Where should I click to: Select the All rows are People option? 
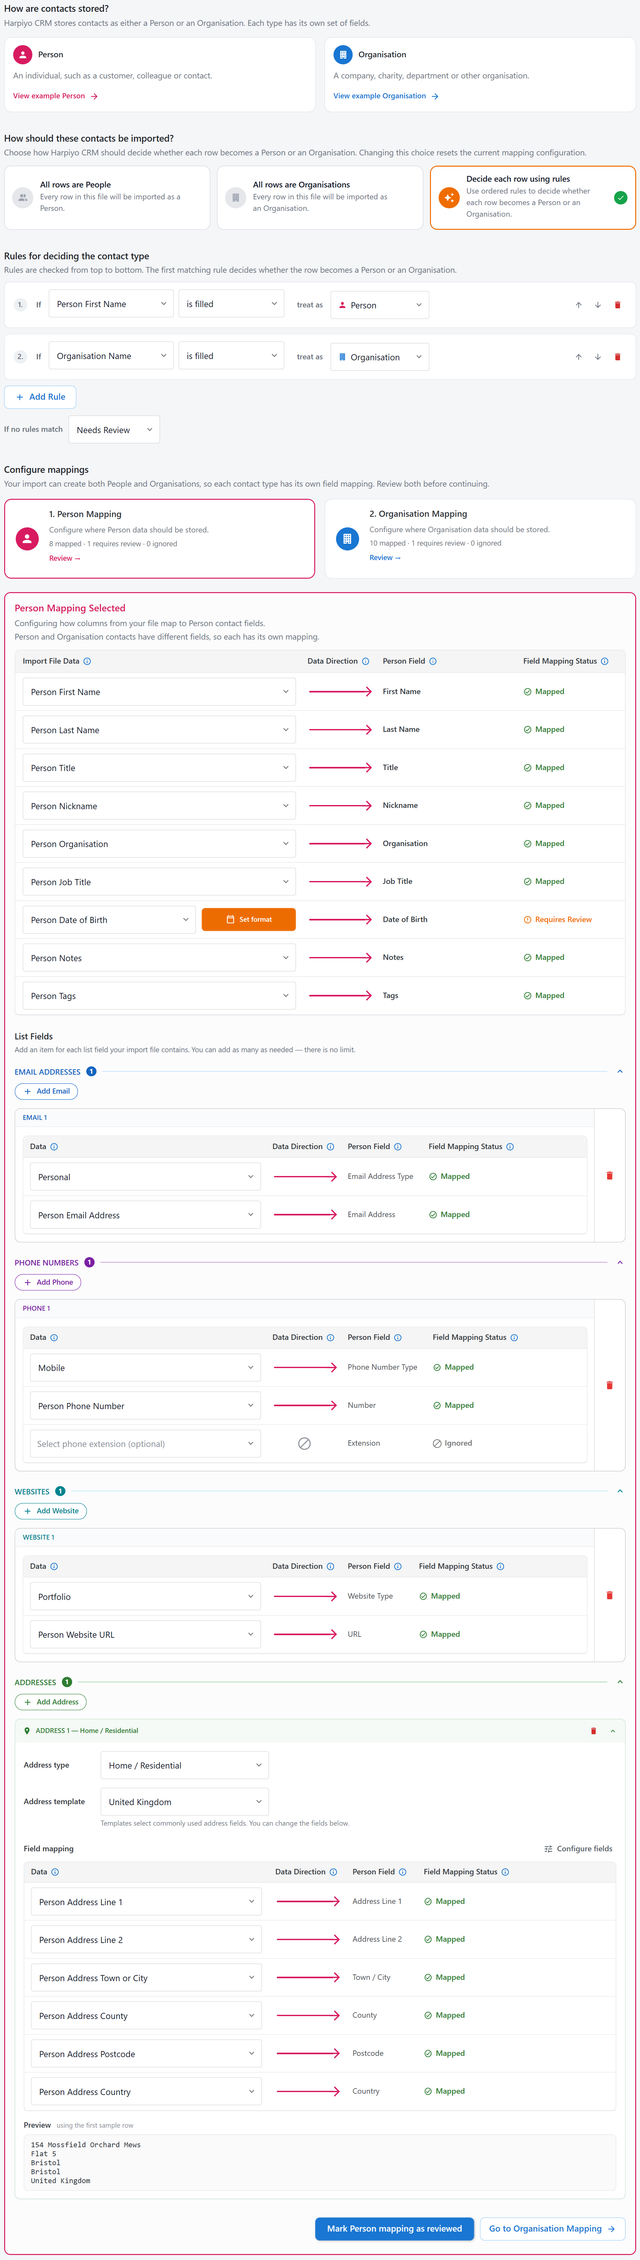click(107, 197)
